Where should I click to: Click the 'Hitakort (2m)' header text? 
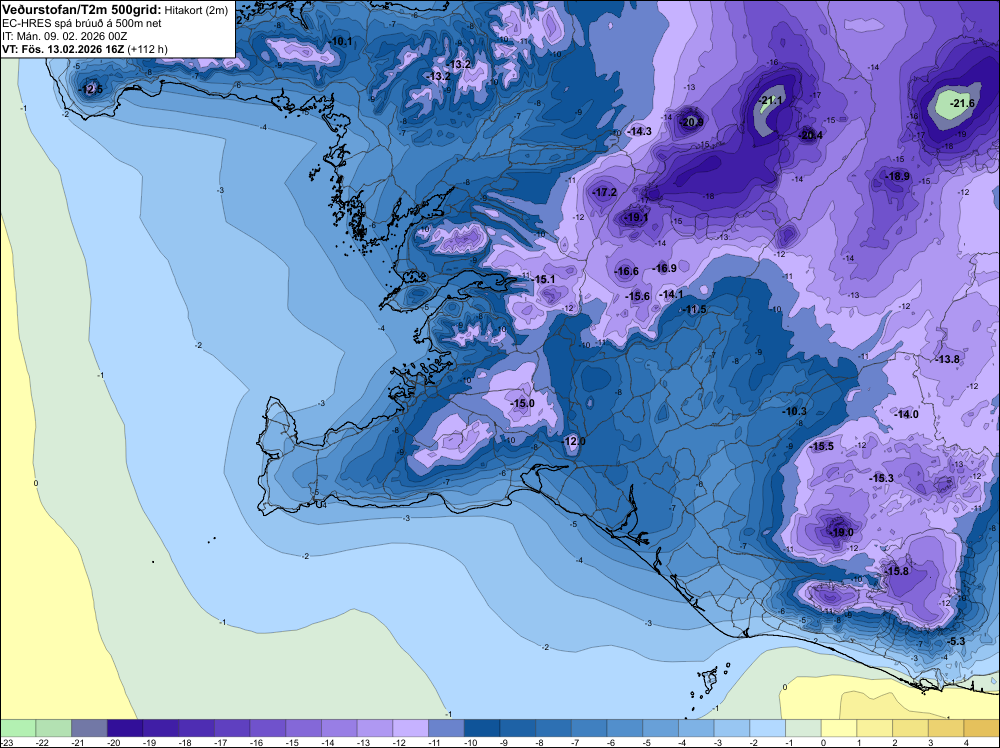pyautogui.click(x=196, y=10)
